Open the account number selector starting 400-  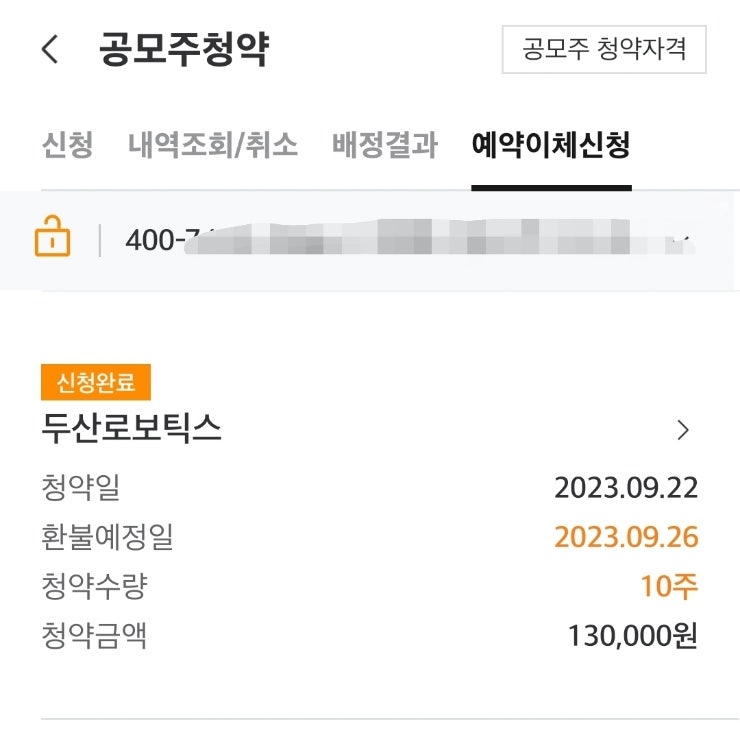pyautogui.click(x=400, y=240)
